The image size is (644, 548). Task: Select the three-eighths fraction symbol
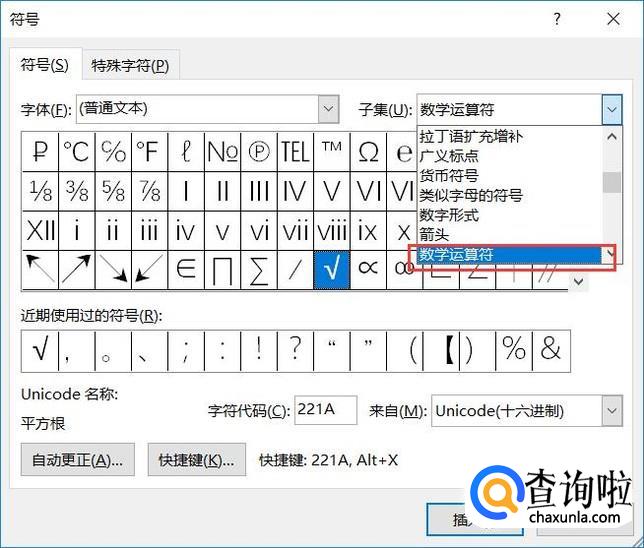[x=77, y=191]
